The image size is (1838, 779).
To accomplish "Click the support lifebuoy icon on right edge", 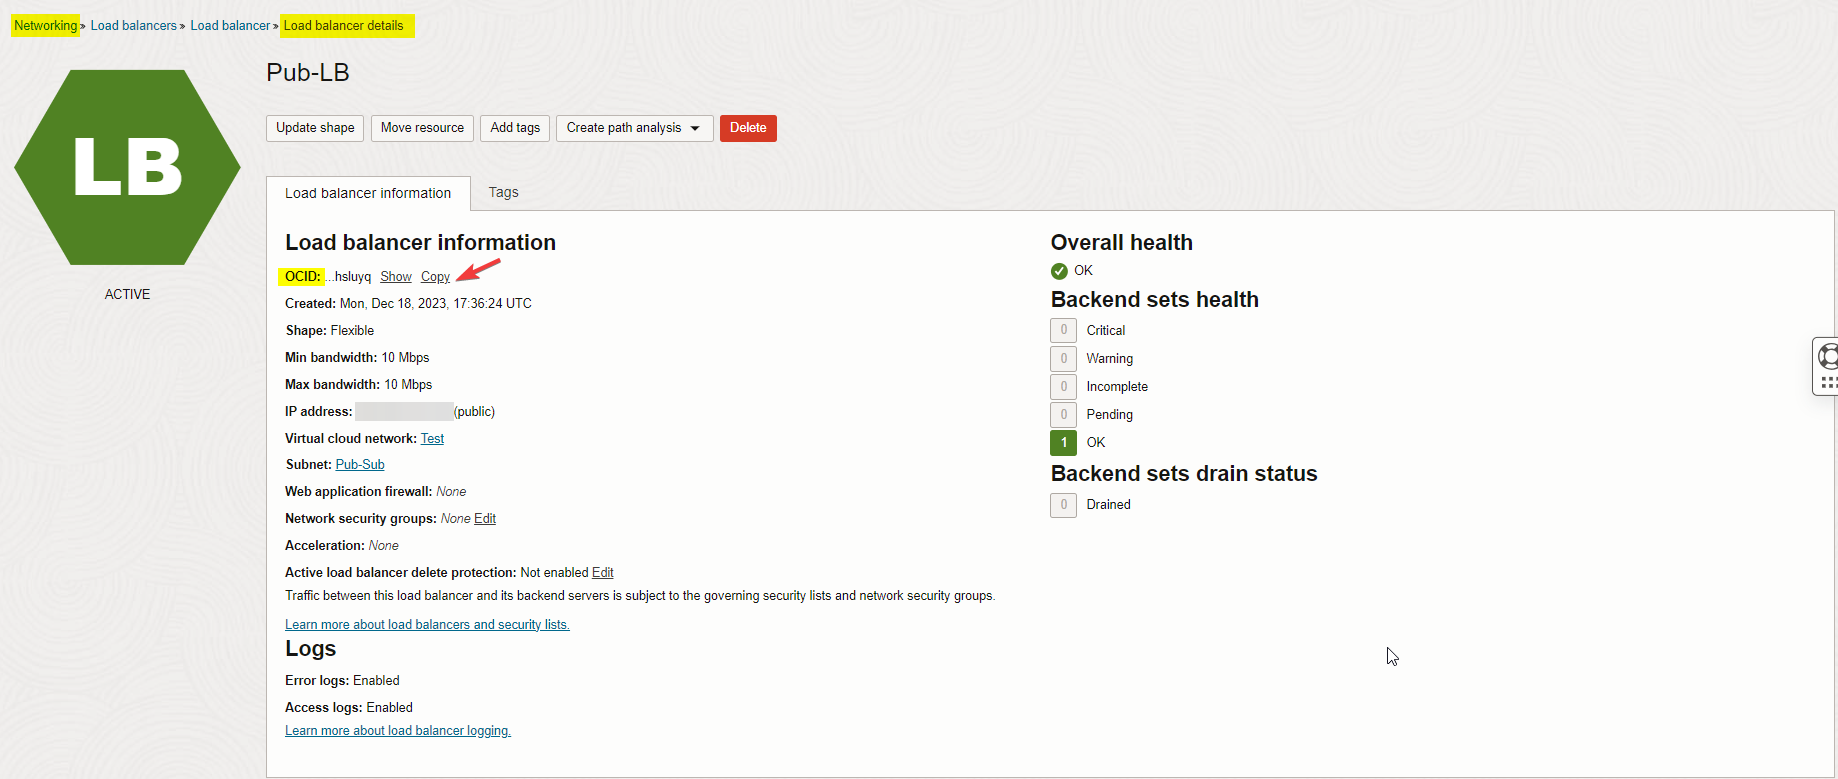I will coord(1828,356).
